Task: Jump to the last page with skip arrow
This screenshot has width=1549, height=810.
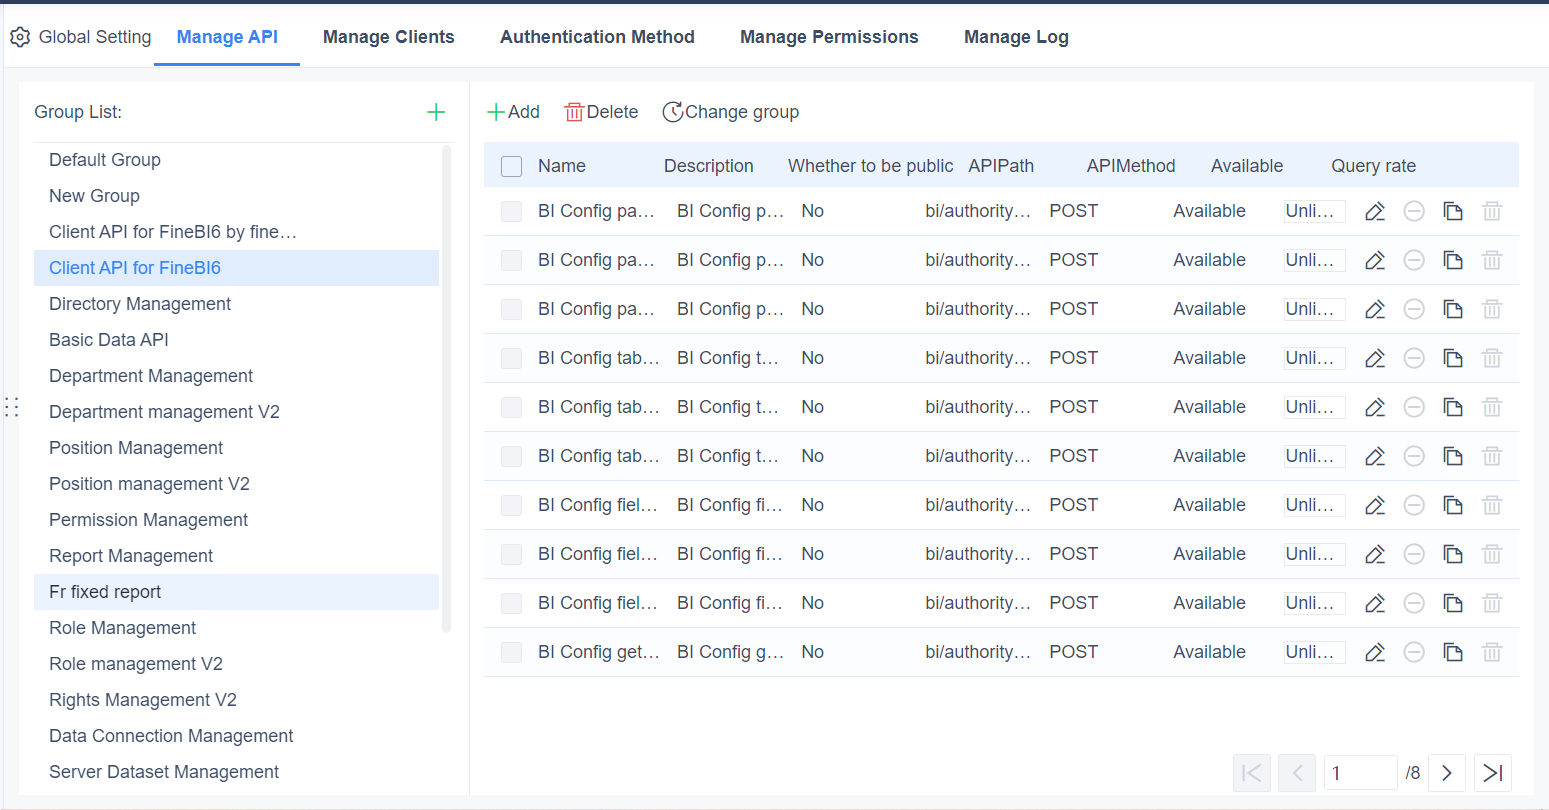Action: coord(1493,772)
